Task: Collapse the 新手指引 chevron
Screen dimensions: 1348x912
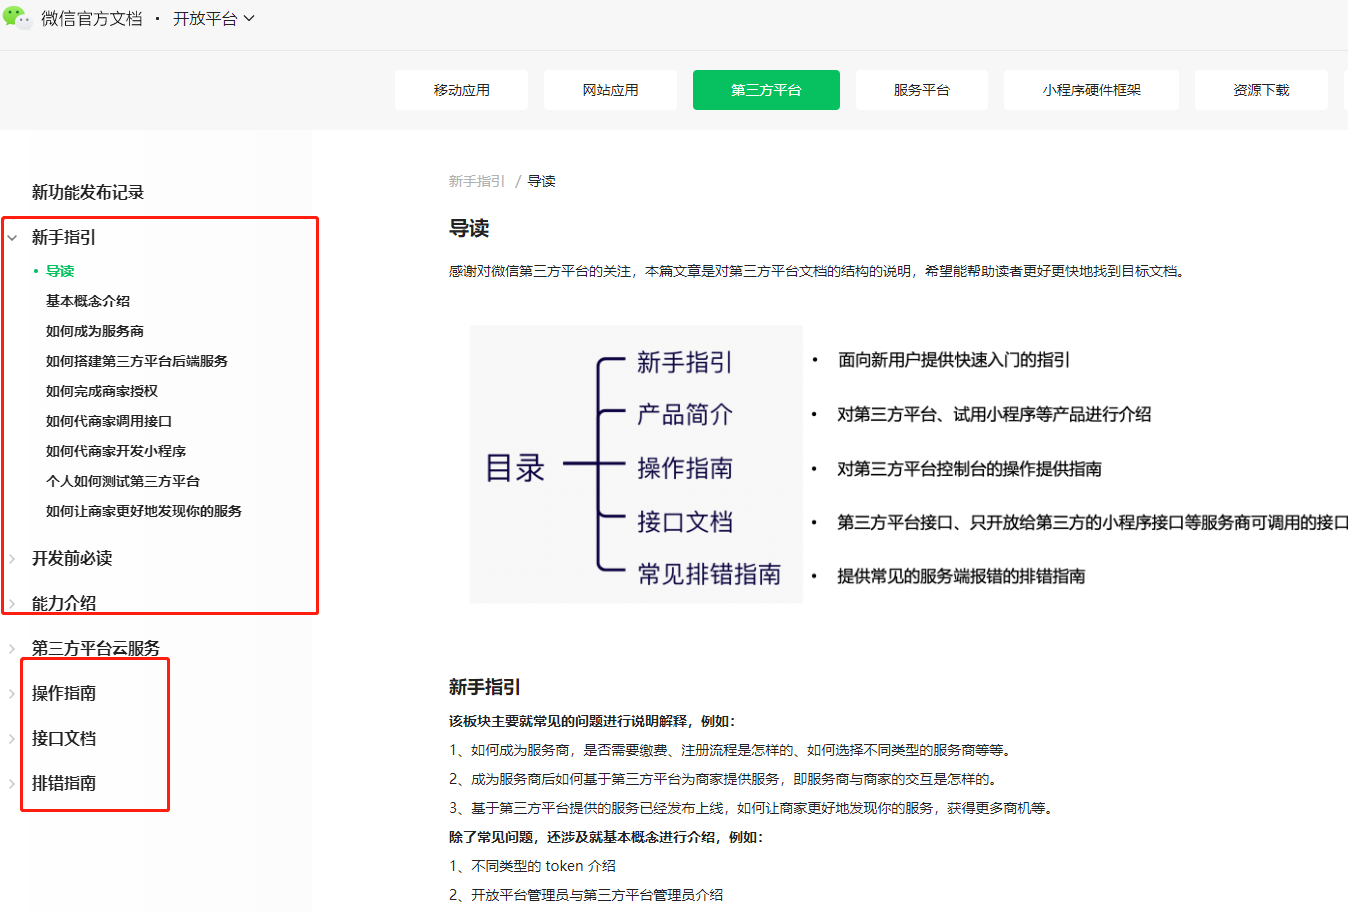Action: pyautogui.click(x=12, y=238)
